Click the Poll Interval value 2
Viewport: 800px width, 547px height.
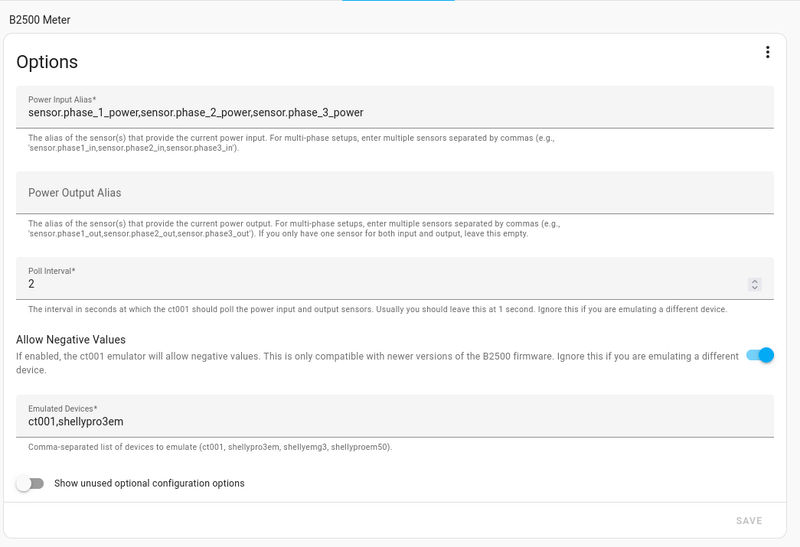click(x=32, y=284)
